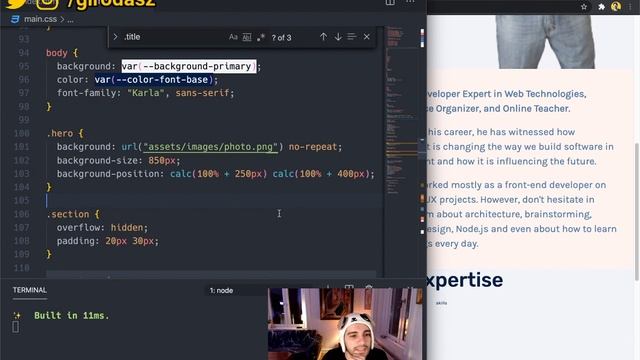
Task: Open browser extensions puzzle icon
Action: pos(601,7)
